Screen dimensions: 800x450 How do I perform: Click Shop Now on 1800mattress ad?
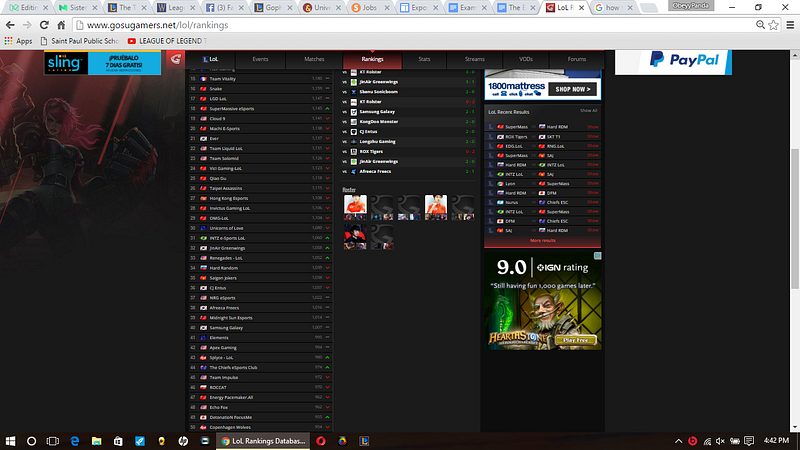[x=572, y=89]
